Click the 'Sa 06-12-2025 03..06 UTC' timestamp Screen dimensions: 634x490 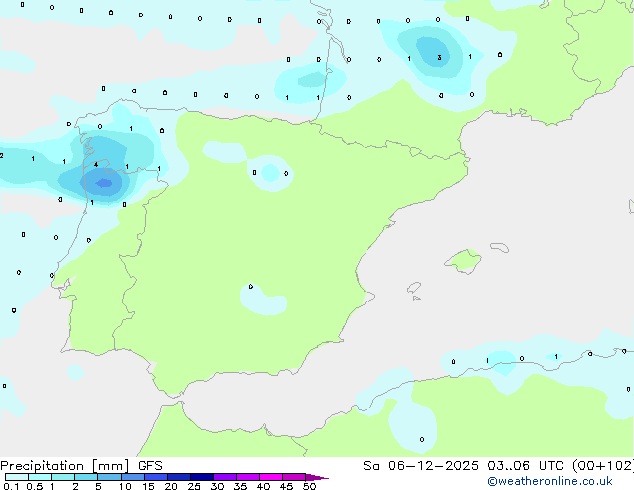coord(463,466)
